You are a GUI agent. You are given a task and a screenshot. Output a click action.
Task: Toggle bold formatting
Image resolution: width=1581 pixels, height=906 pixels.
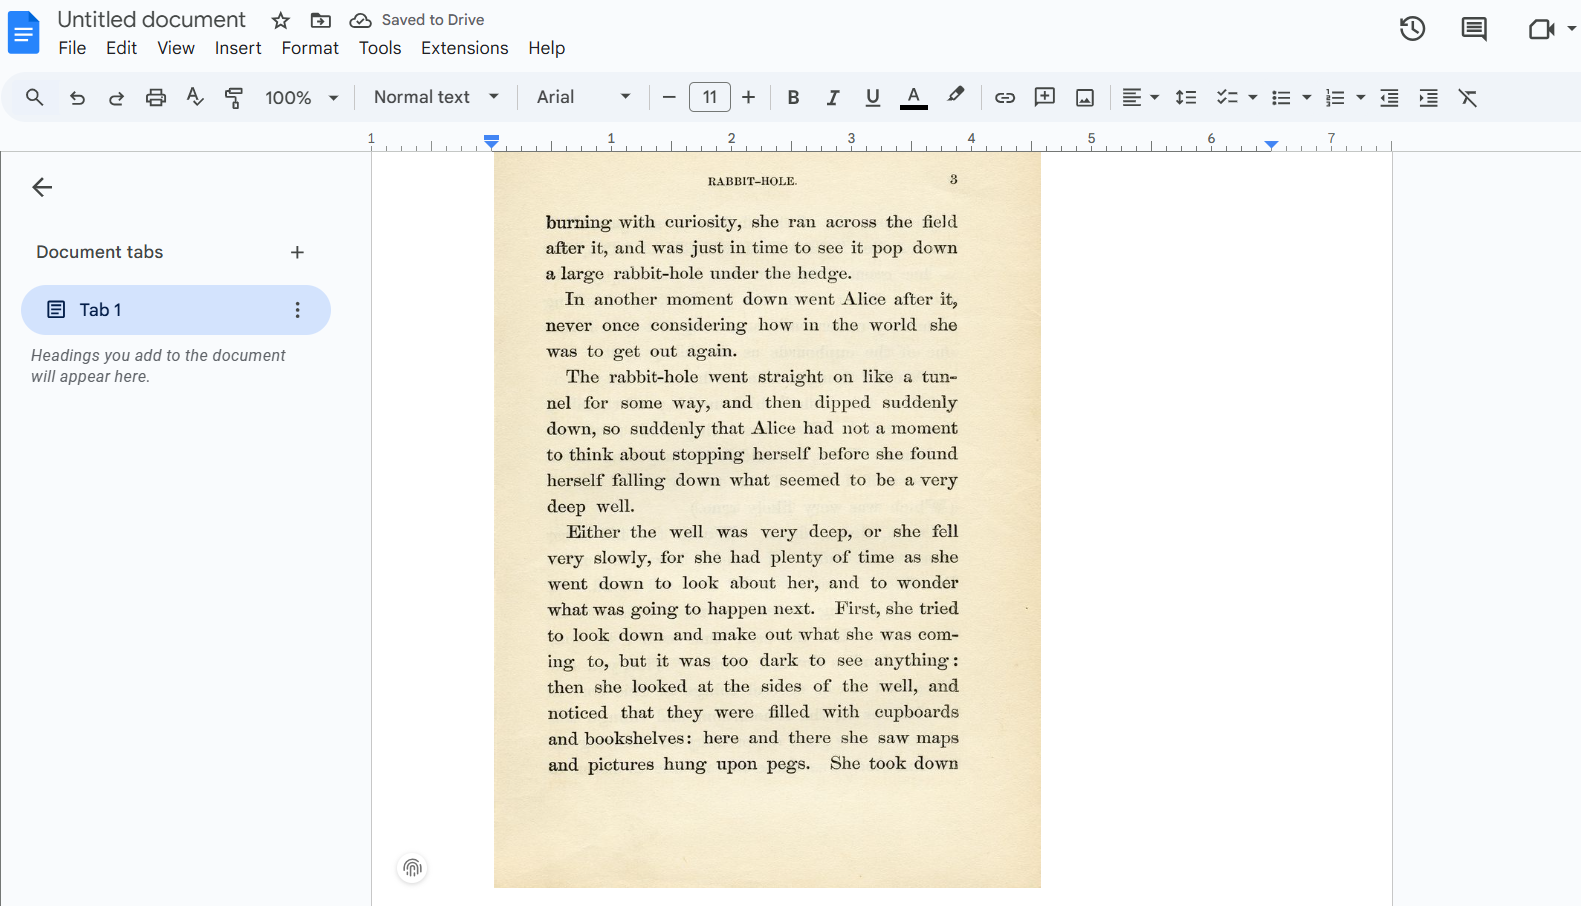pos(793,97)
